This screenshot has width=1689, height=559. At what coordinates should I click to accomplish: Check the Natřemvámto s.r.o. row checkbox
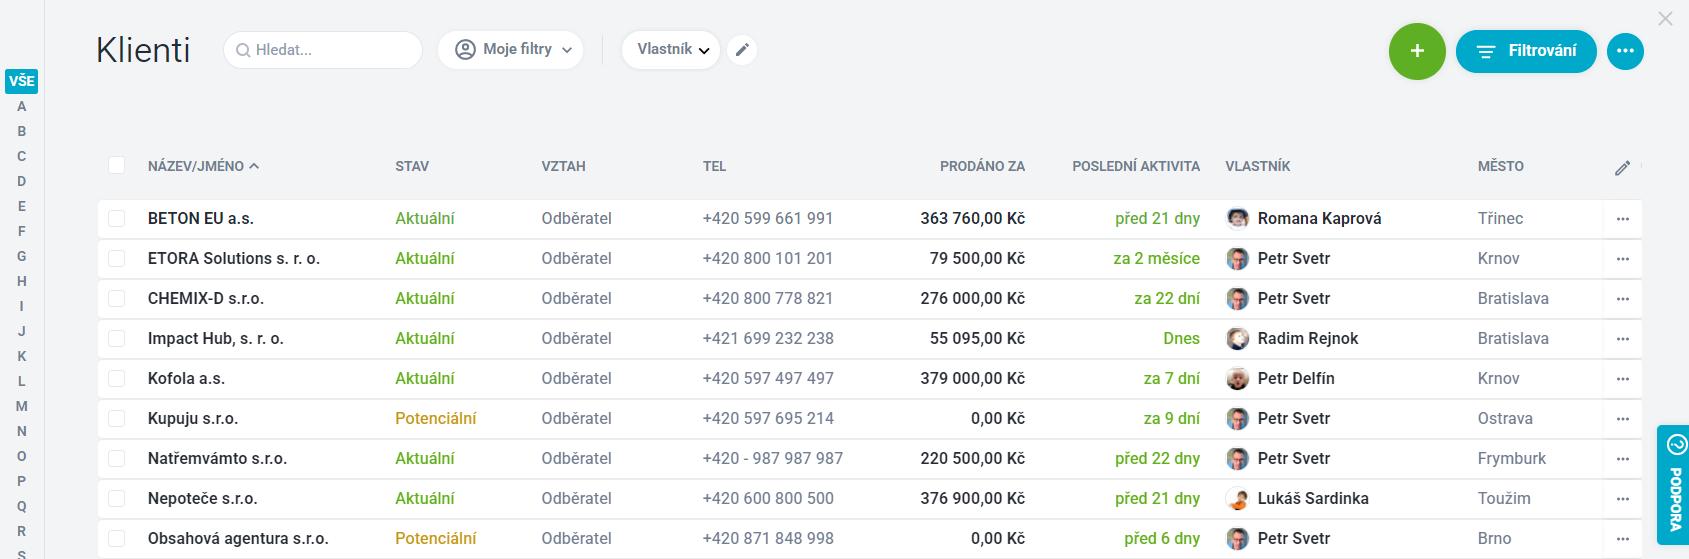point(117,458)
